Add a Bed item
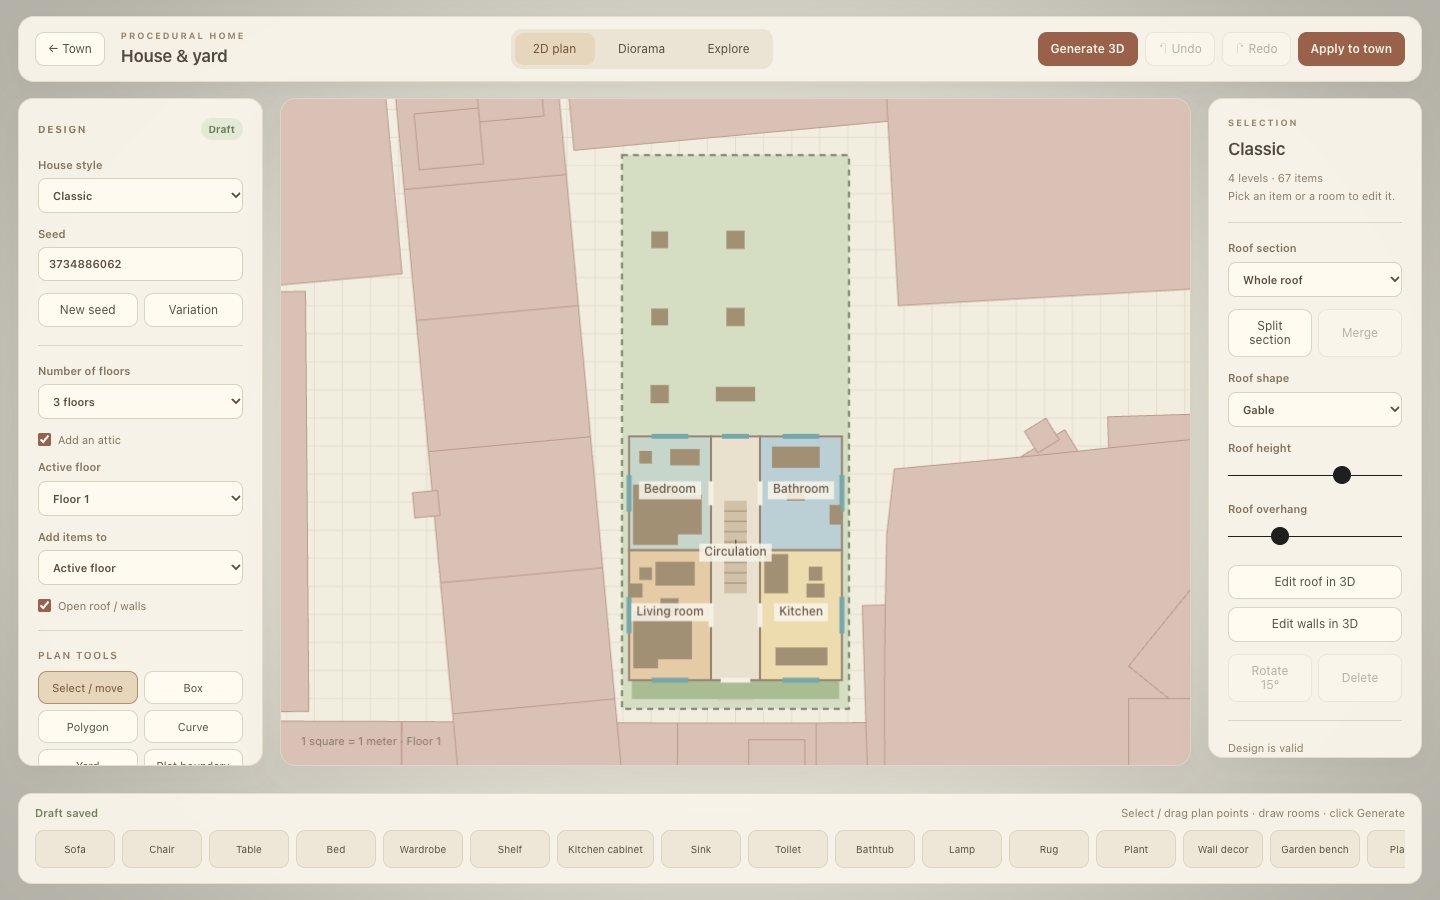 pos(336,849)
